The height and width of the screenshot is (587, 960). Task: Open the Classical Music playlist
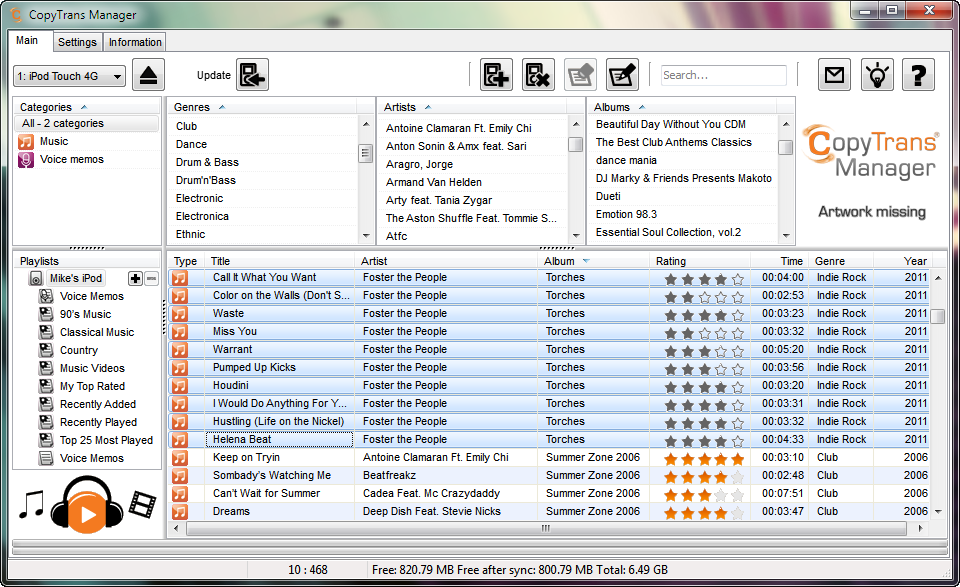click(97, 332)
